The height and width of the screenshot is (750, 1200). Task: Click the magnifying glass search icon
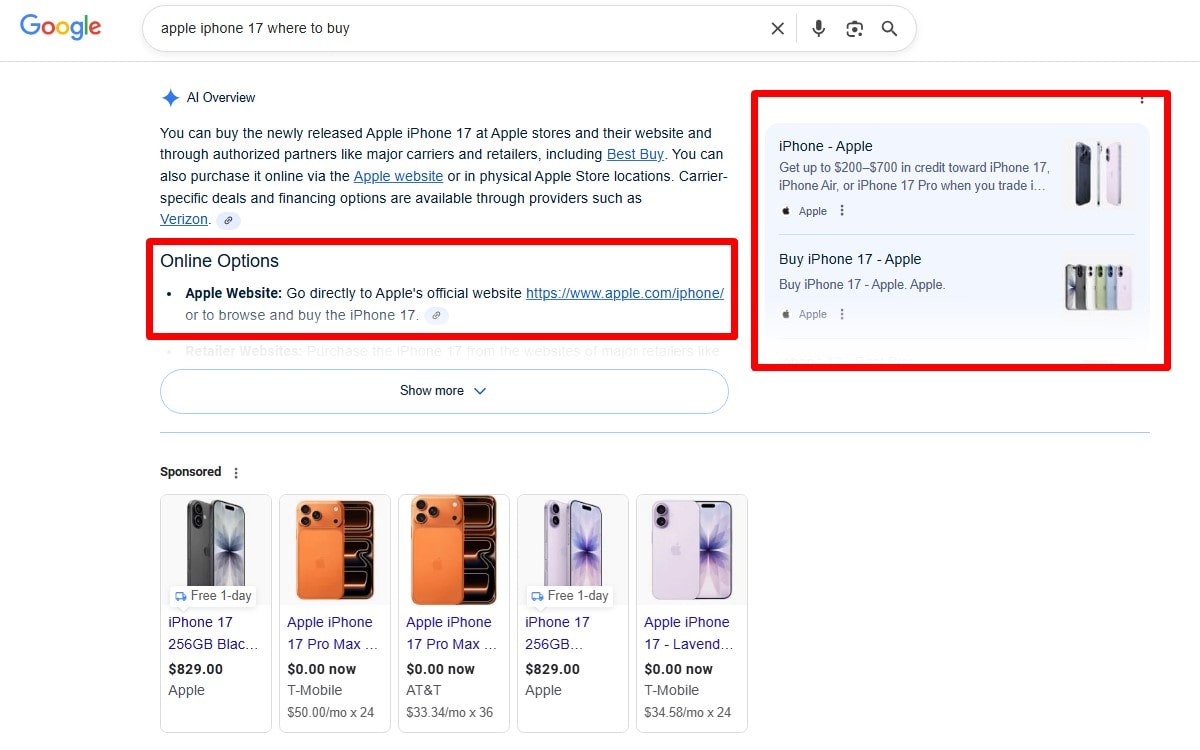[x=889, y=29]
